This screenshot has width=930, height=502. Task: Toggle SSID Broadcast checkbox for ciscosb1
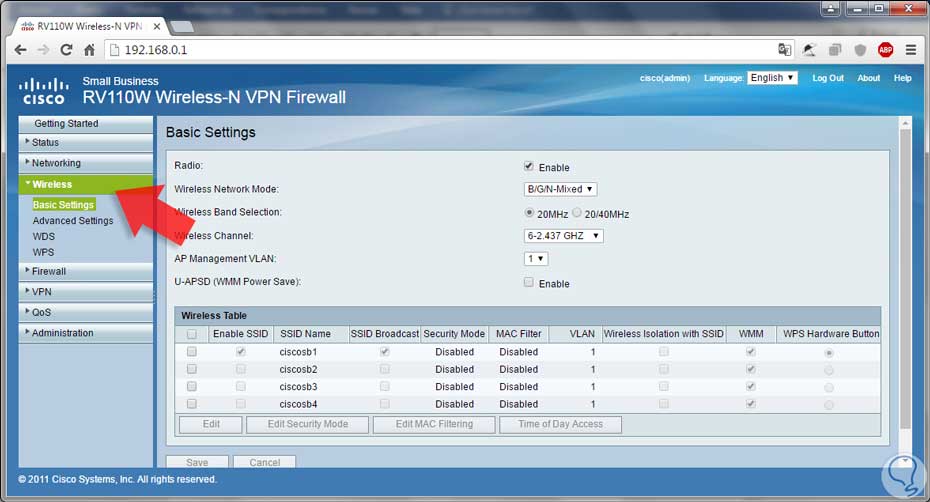(384, 352)
